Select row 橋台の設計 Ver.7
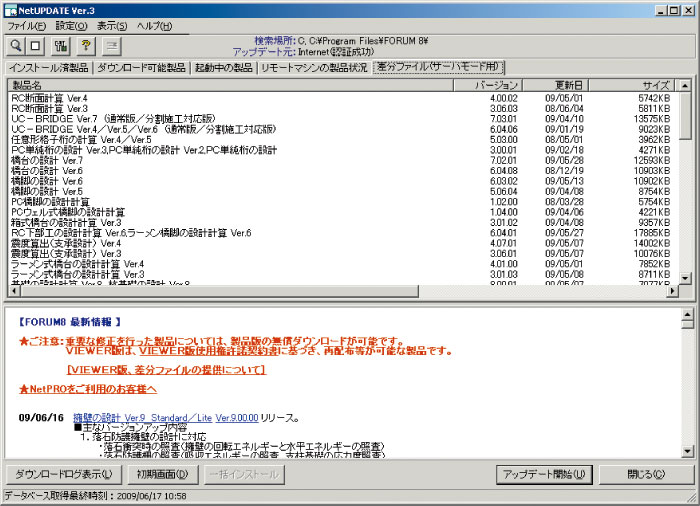The height and width of the screenshot is (506, 700). coord(342,160)
